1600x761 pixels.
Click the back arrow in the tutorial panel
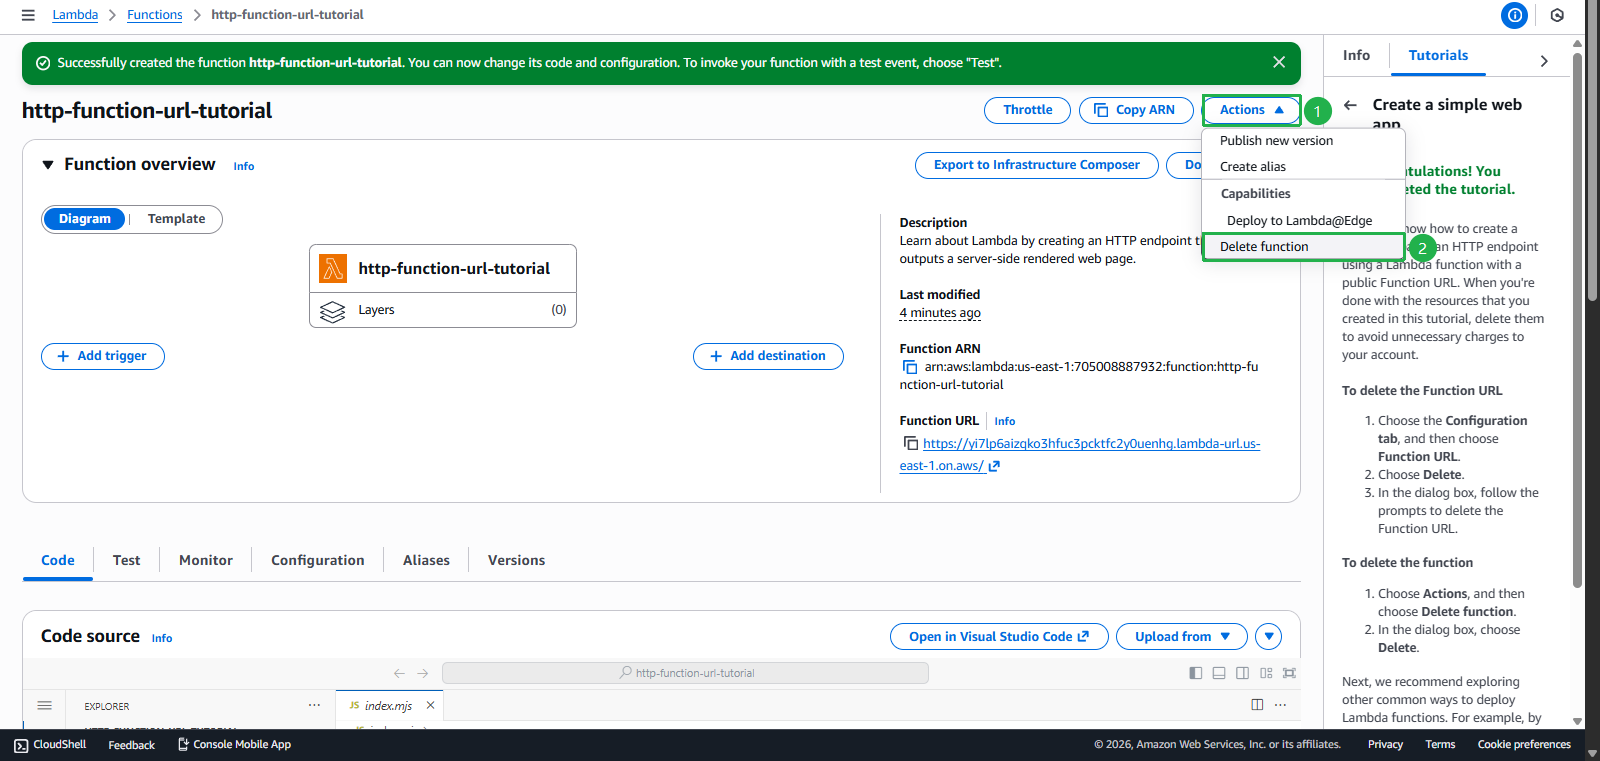pos(1350,105)
